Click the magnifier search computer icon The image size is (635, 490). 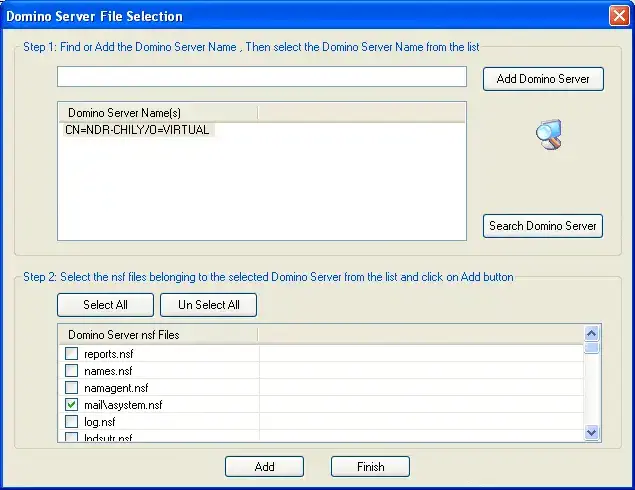(x=548, y=134)
